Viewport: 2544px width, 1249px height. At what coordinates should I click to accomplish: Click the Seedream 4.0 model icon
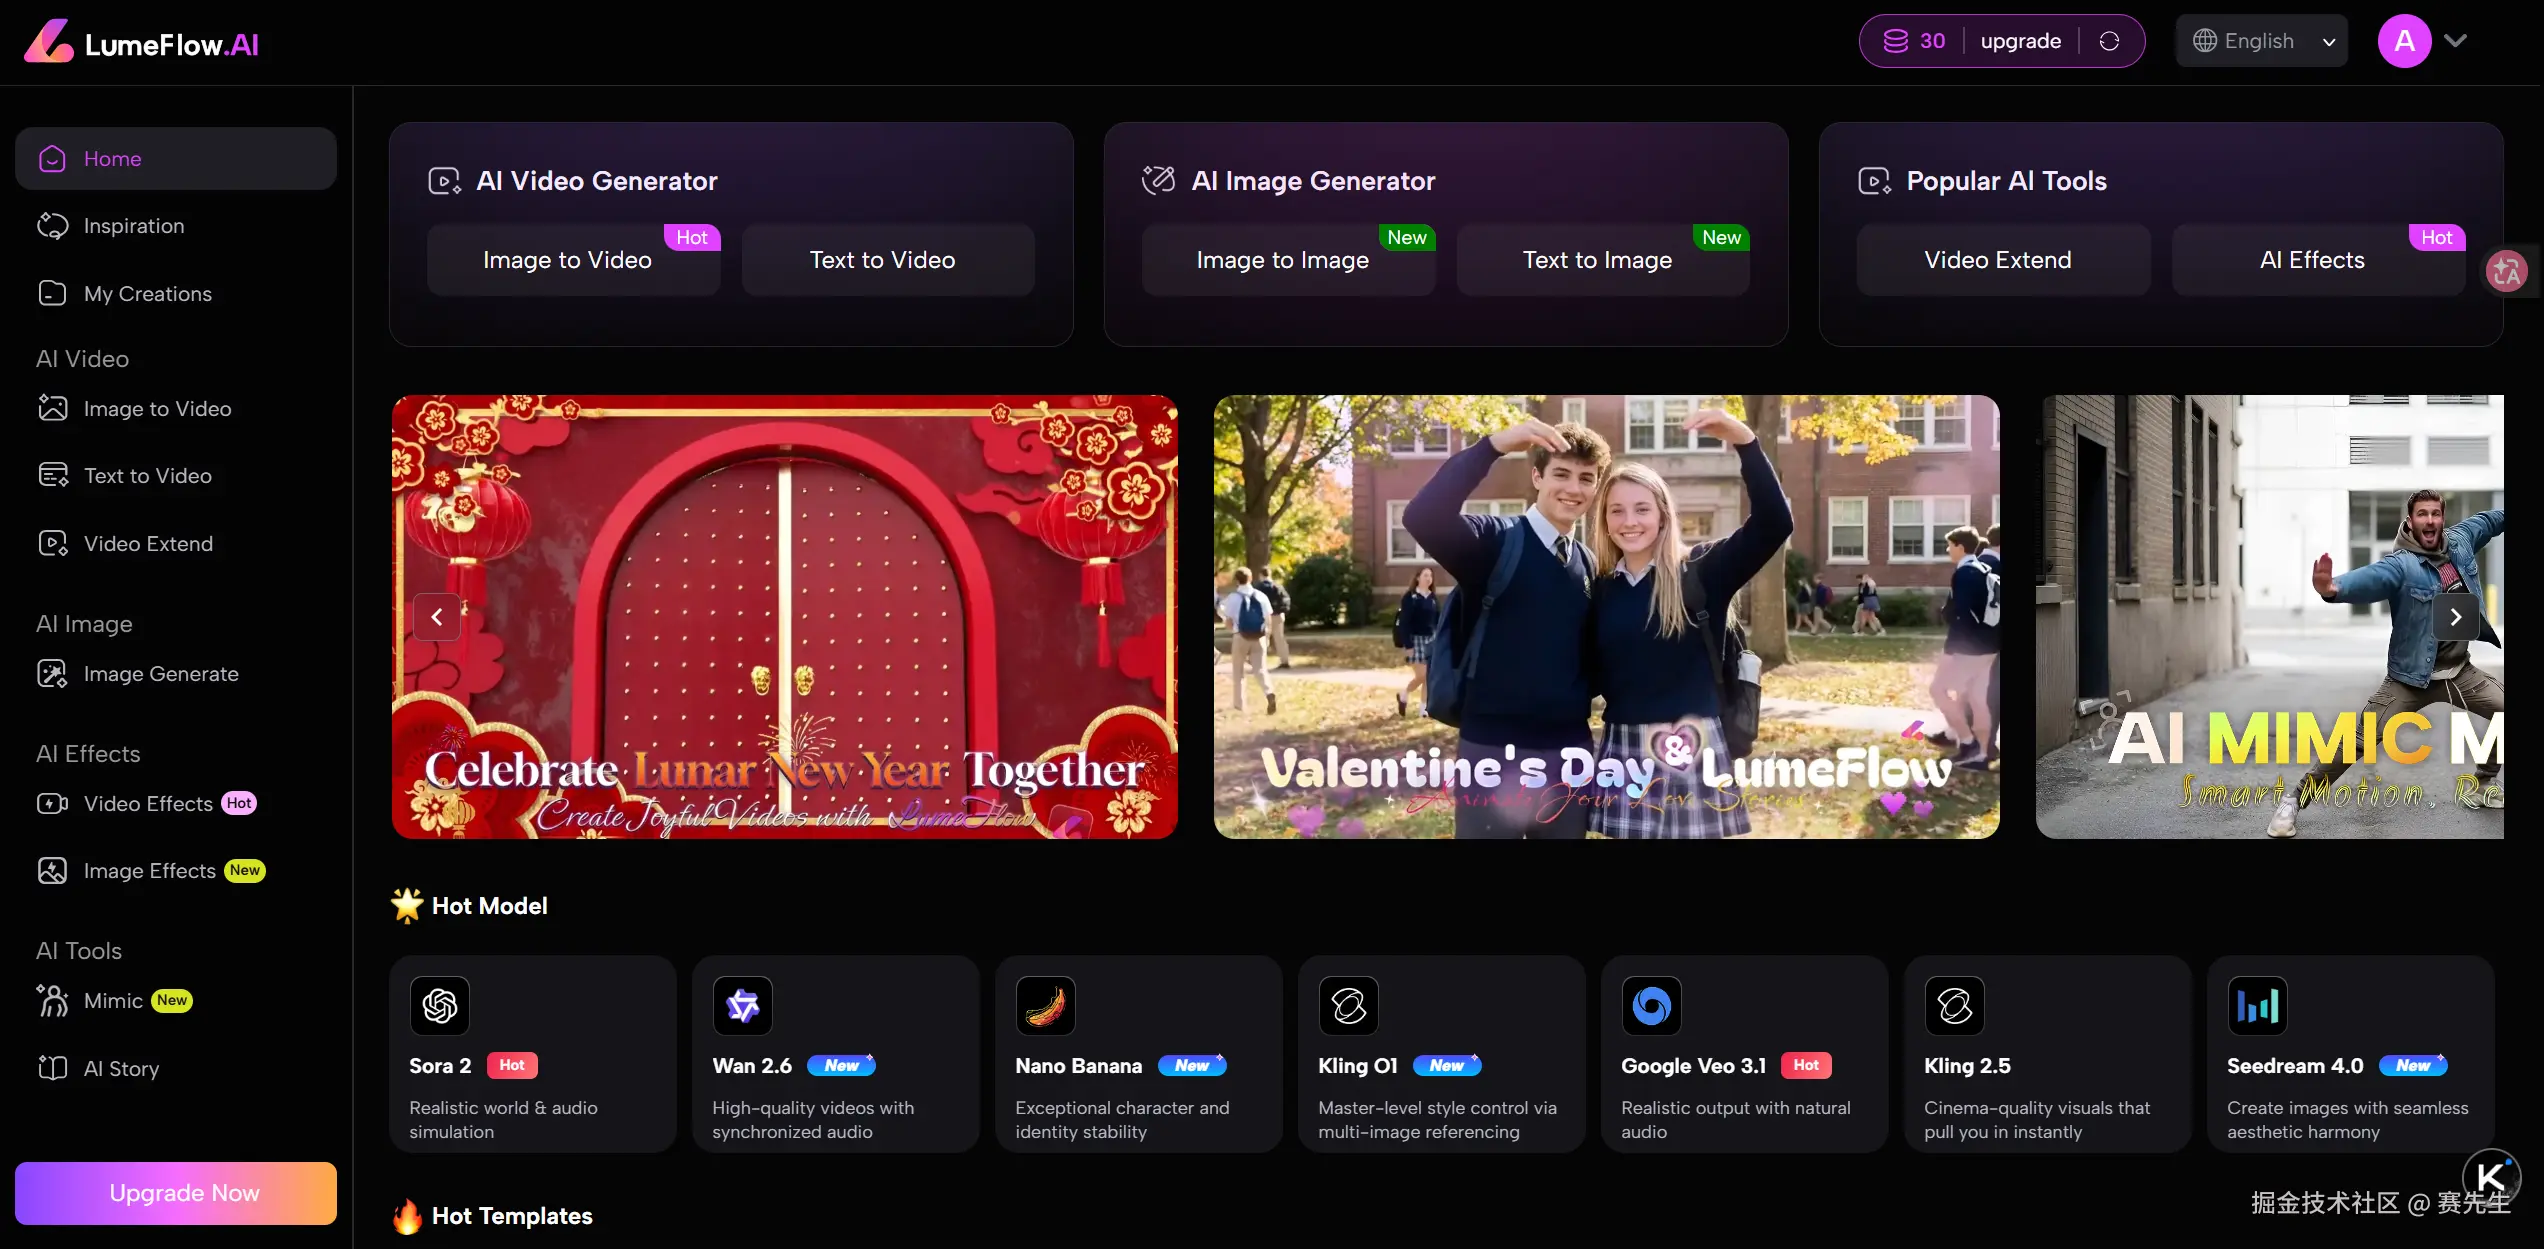coord(2257,1005)
